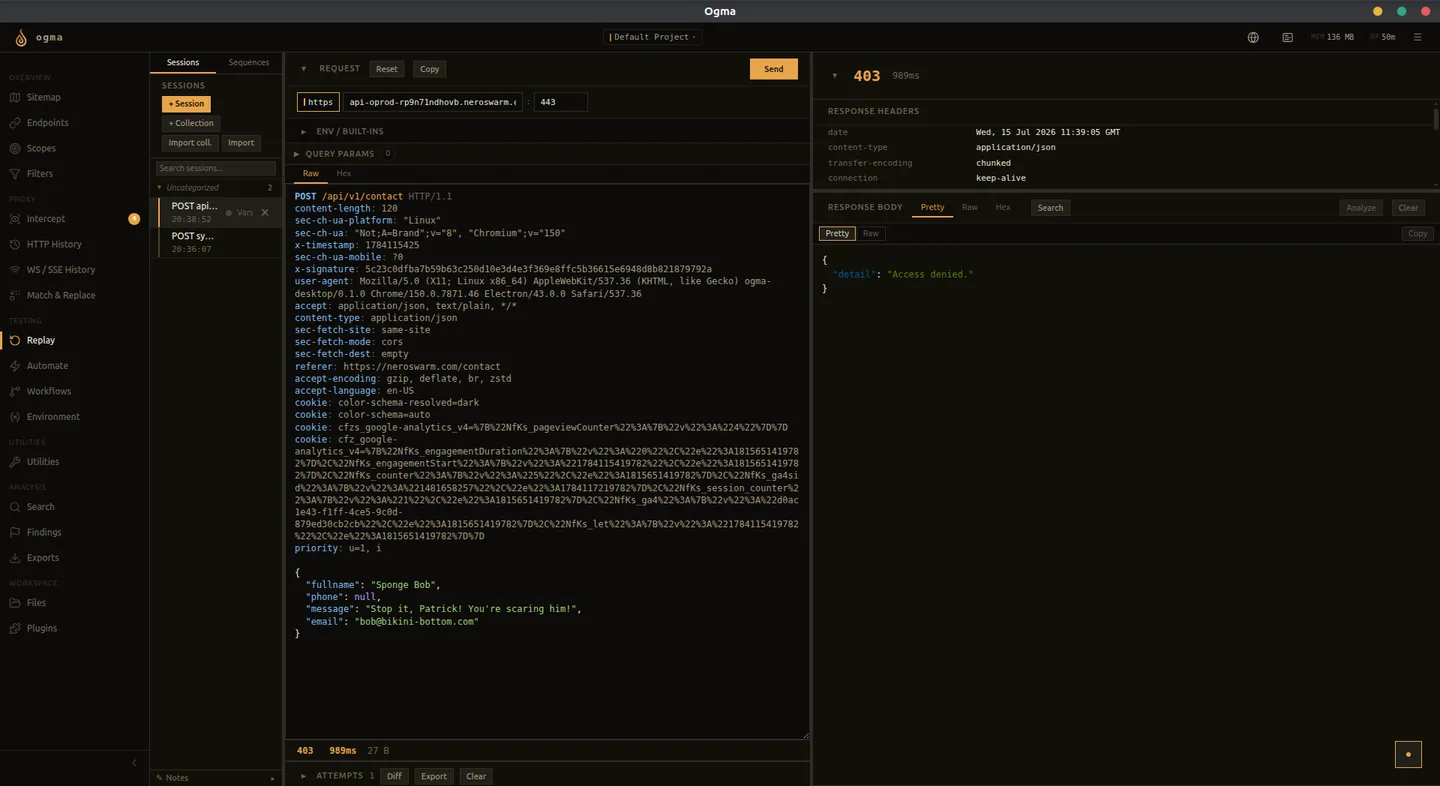Open the Workflows sidebar icon
1440x786 pixels.
tap(15, 391)
